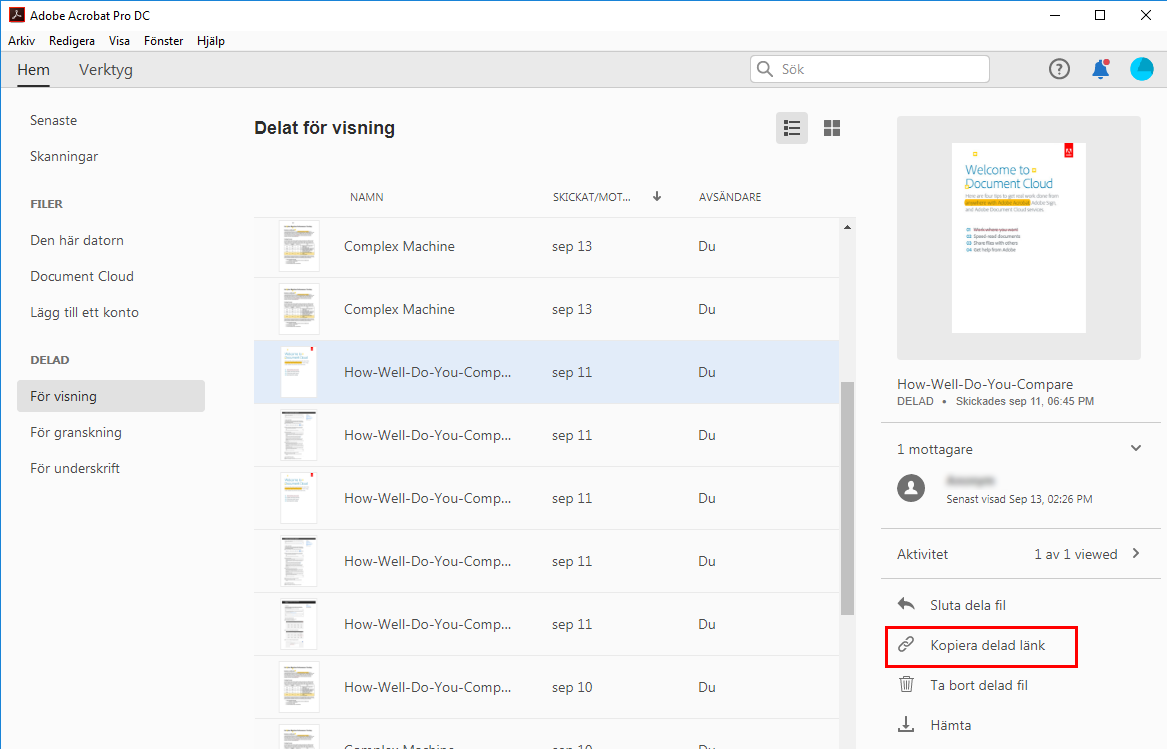This screenshot has width=1167, height=749.
Task: Open Skanningar in sidebar
Action: click(x=64, y=156)
